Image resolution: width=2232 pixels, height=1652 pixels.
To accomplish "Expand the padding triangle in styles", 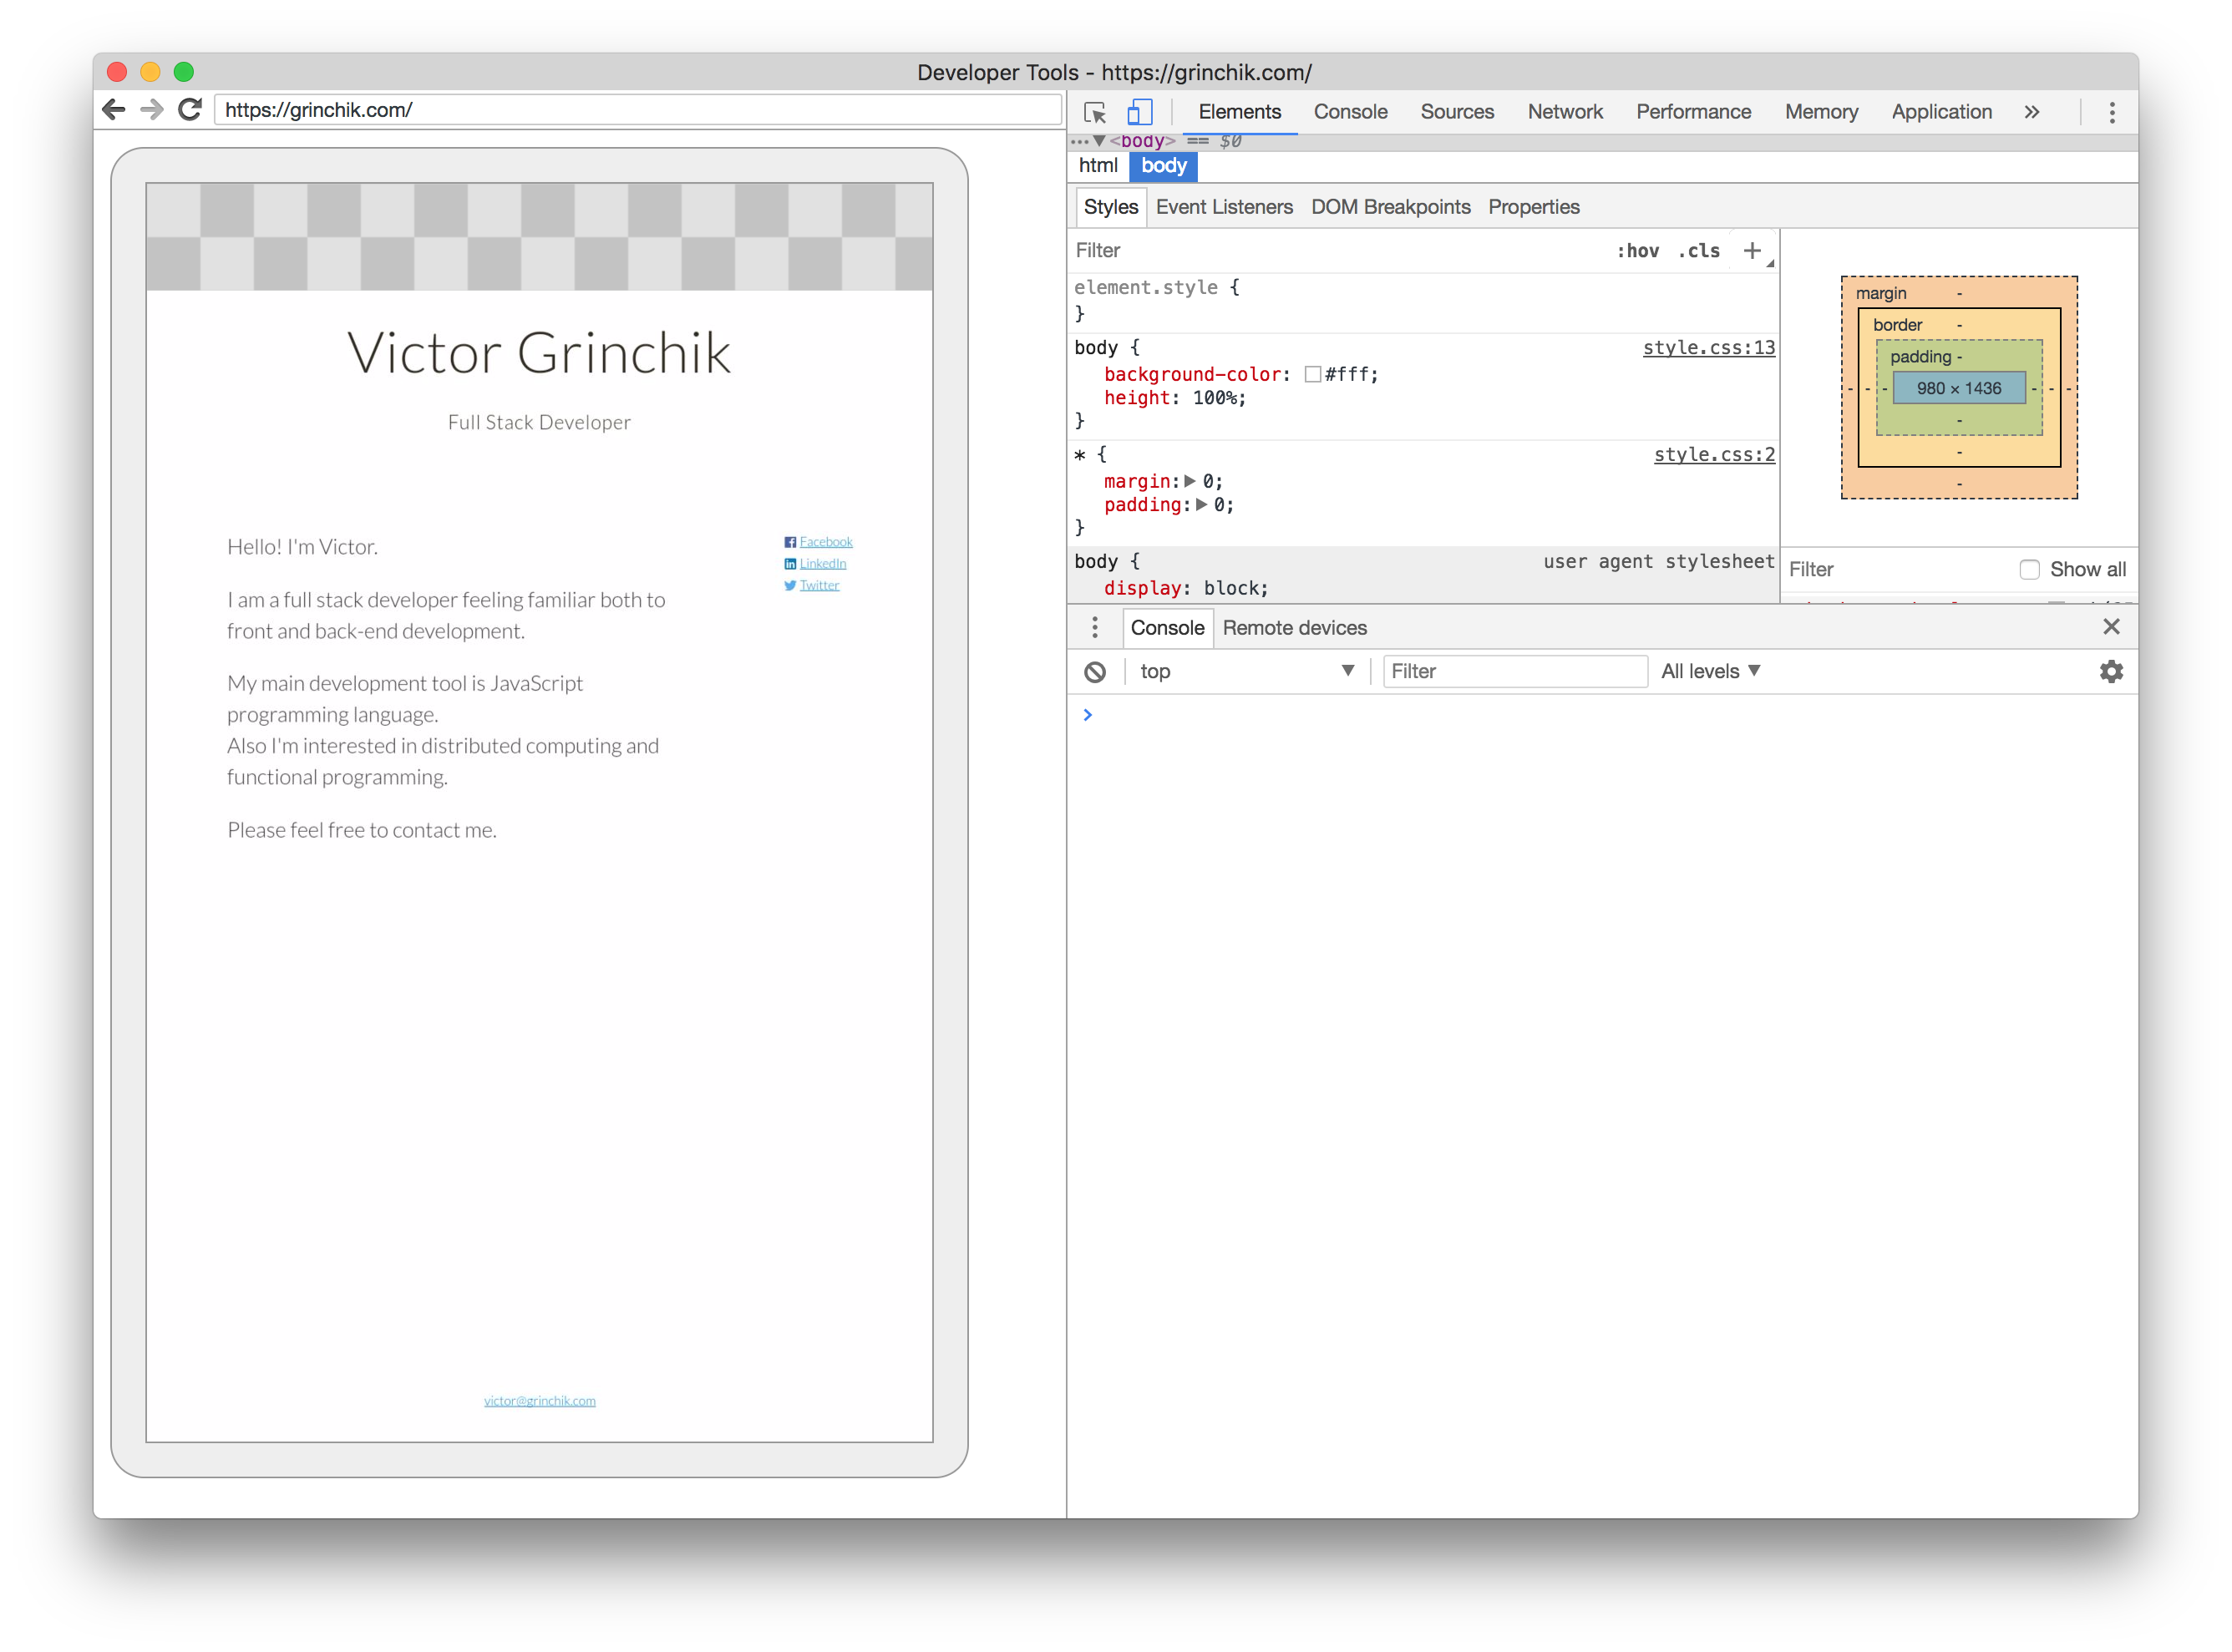I will [1208, 505].
